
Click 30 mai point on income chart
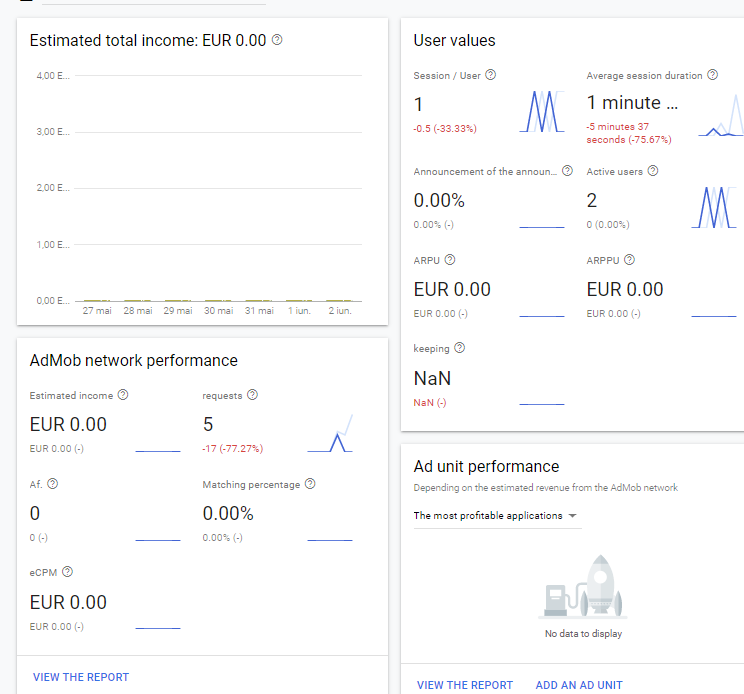pos(218,300)
